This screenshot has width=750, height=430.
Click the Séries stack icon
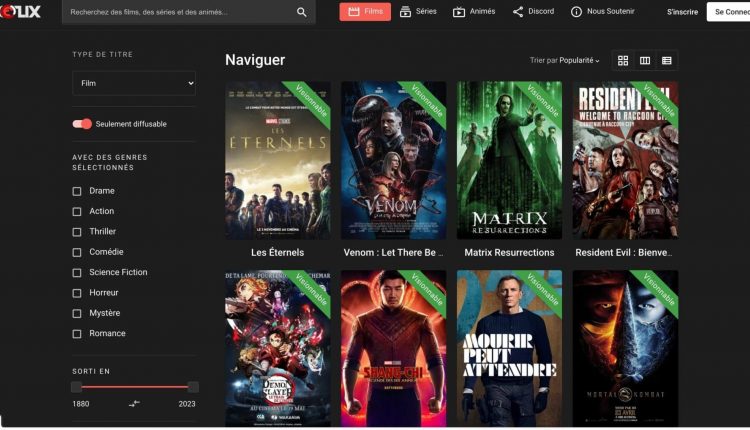(x=405, y=11)
